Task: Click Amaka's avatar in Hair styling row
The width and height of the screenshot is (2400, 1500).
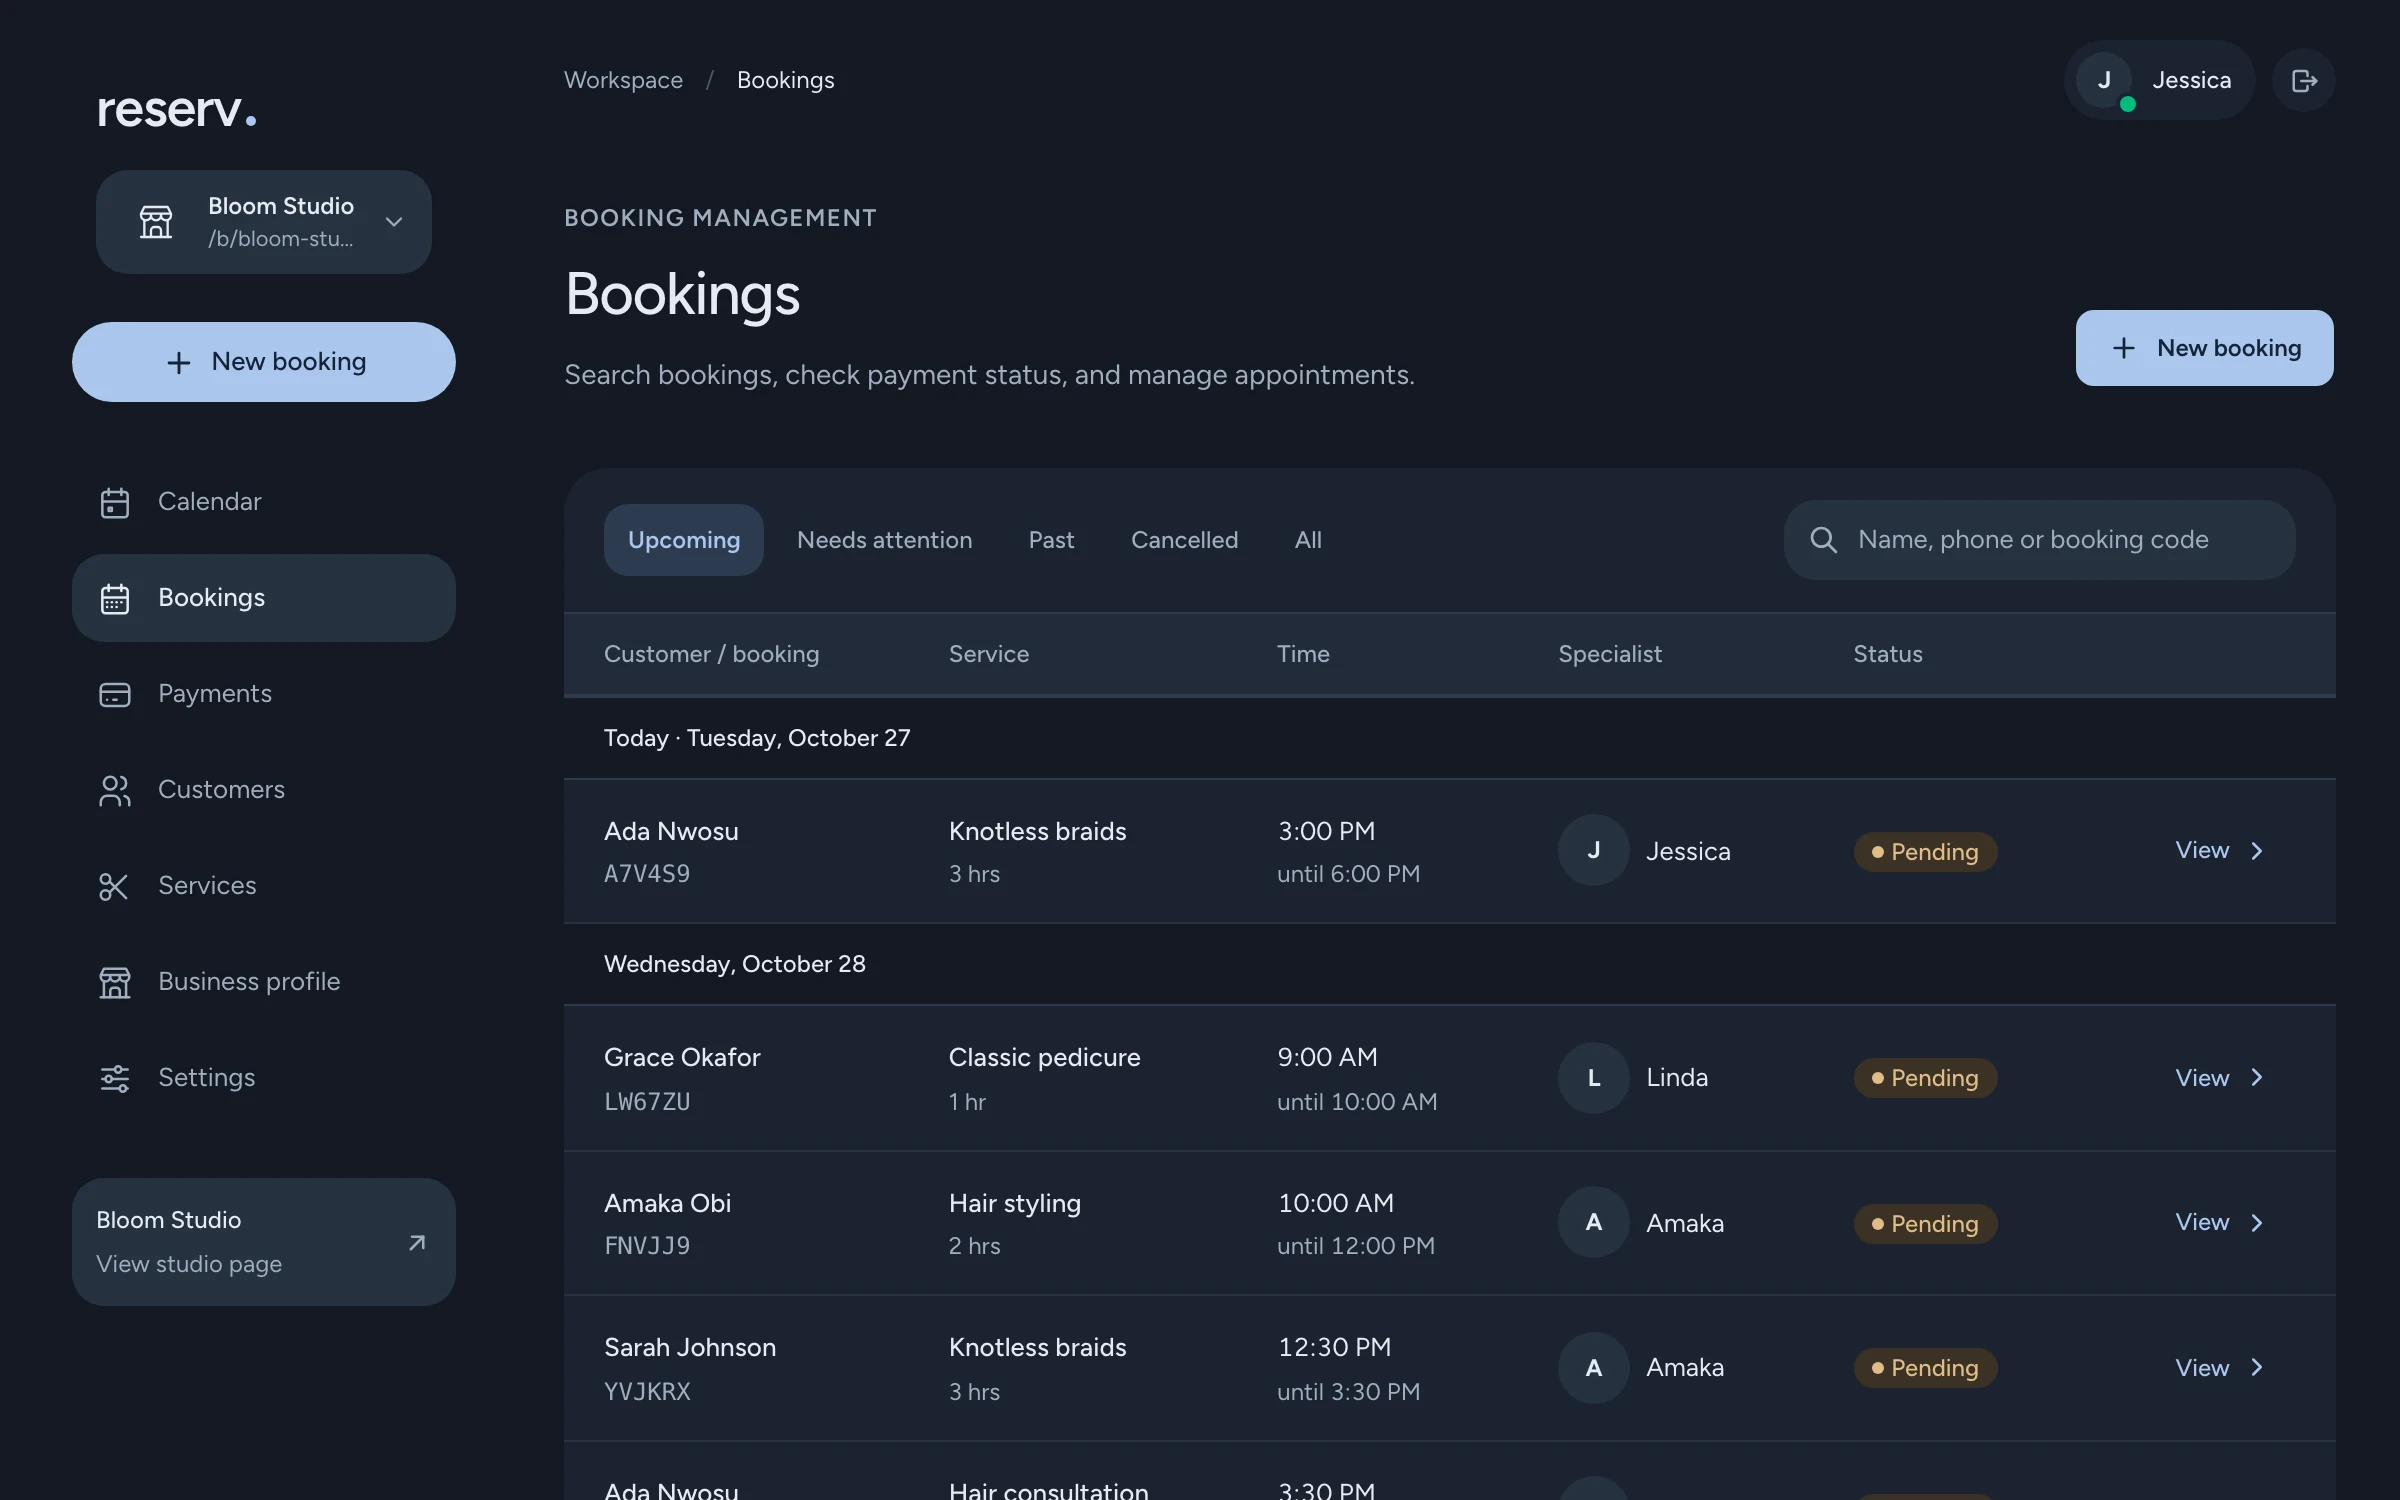Action: tap(1594, 1223)
